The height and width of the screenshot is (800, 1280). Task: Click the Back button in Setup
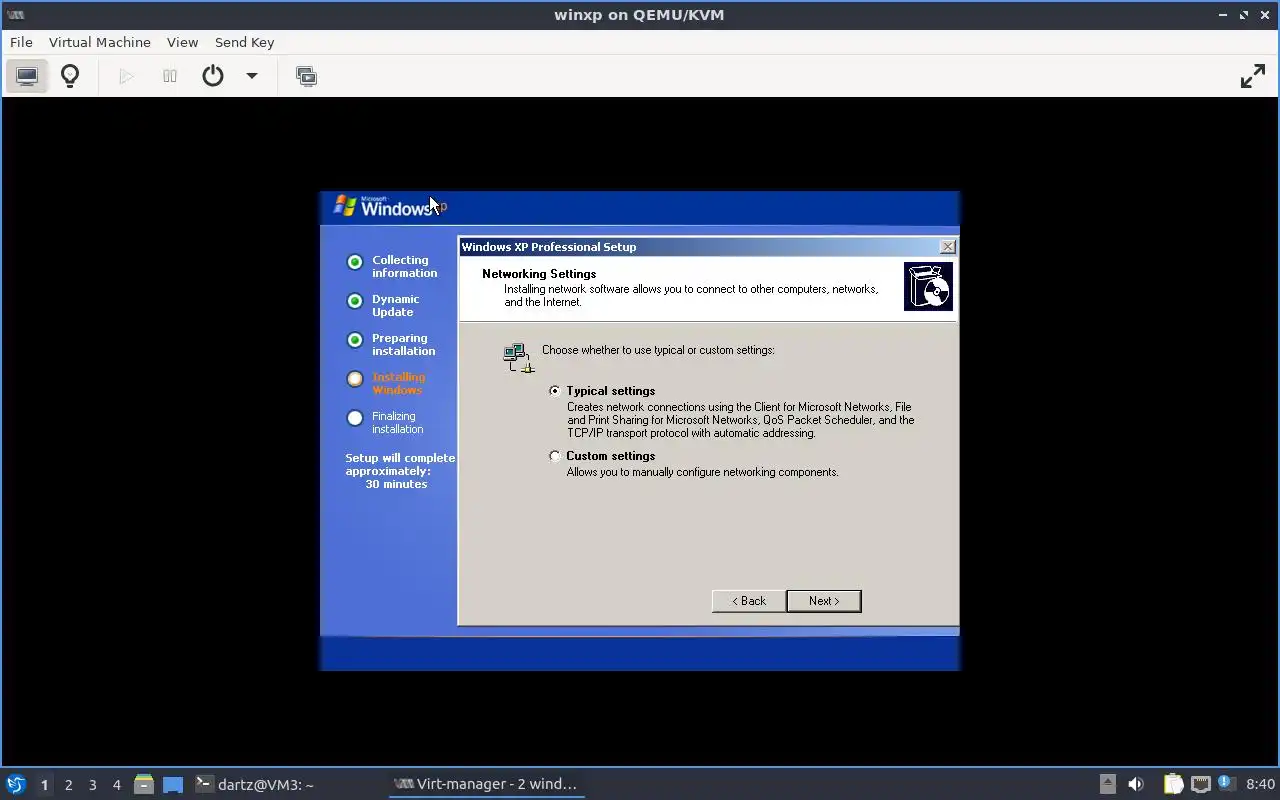(x=748, y=601)
